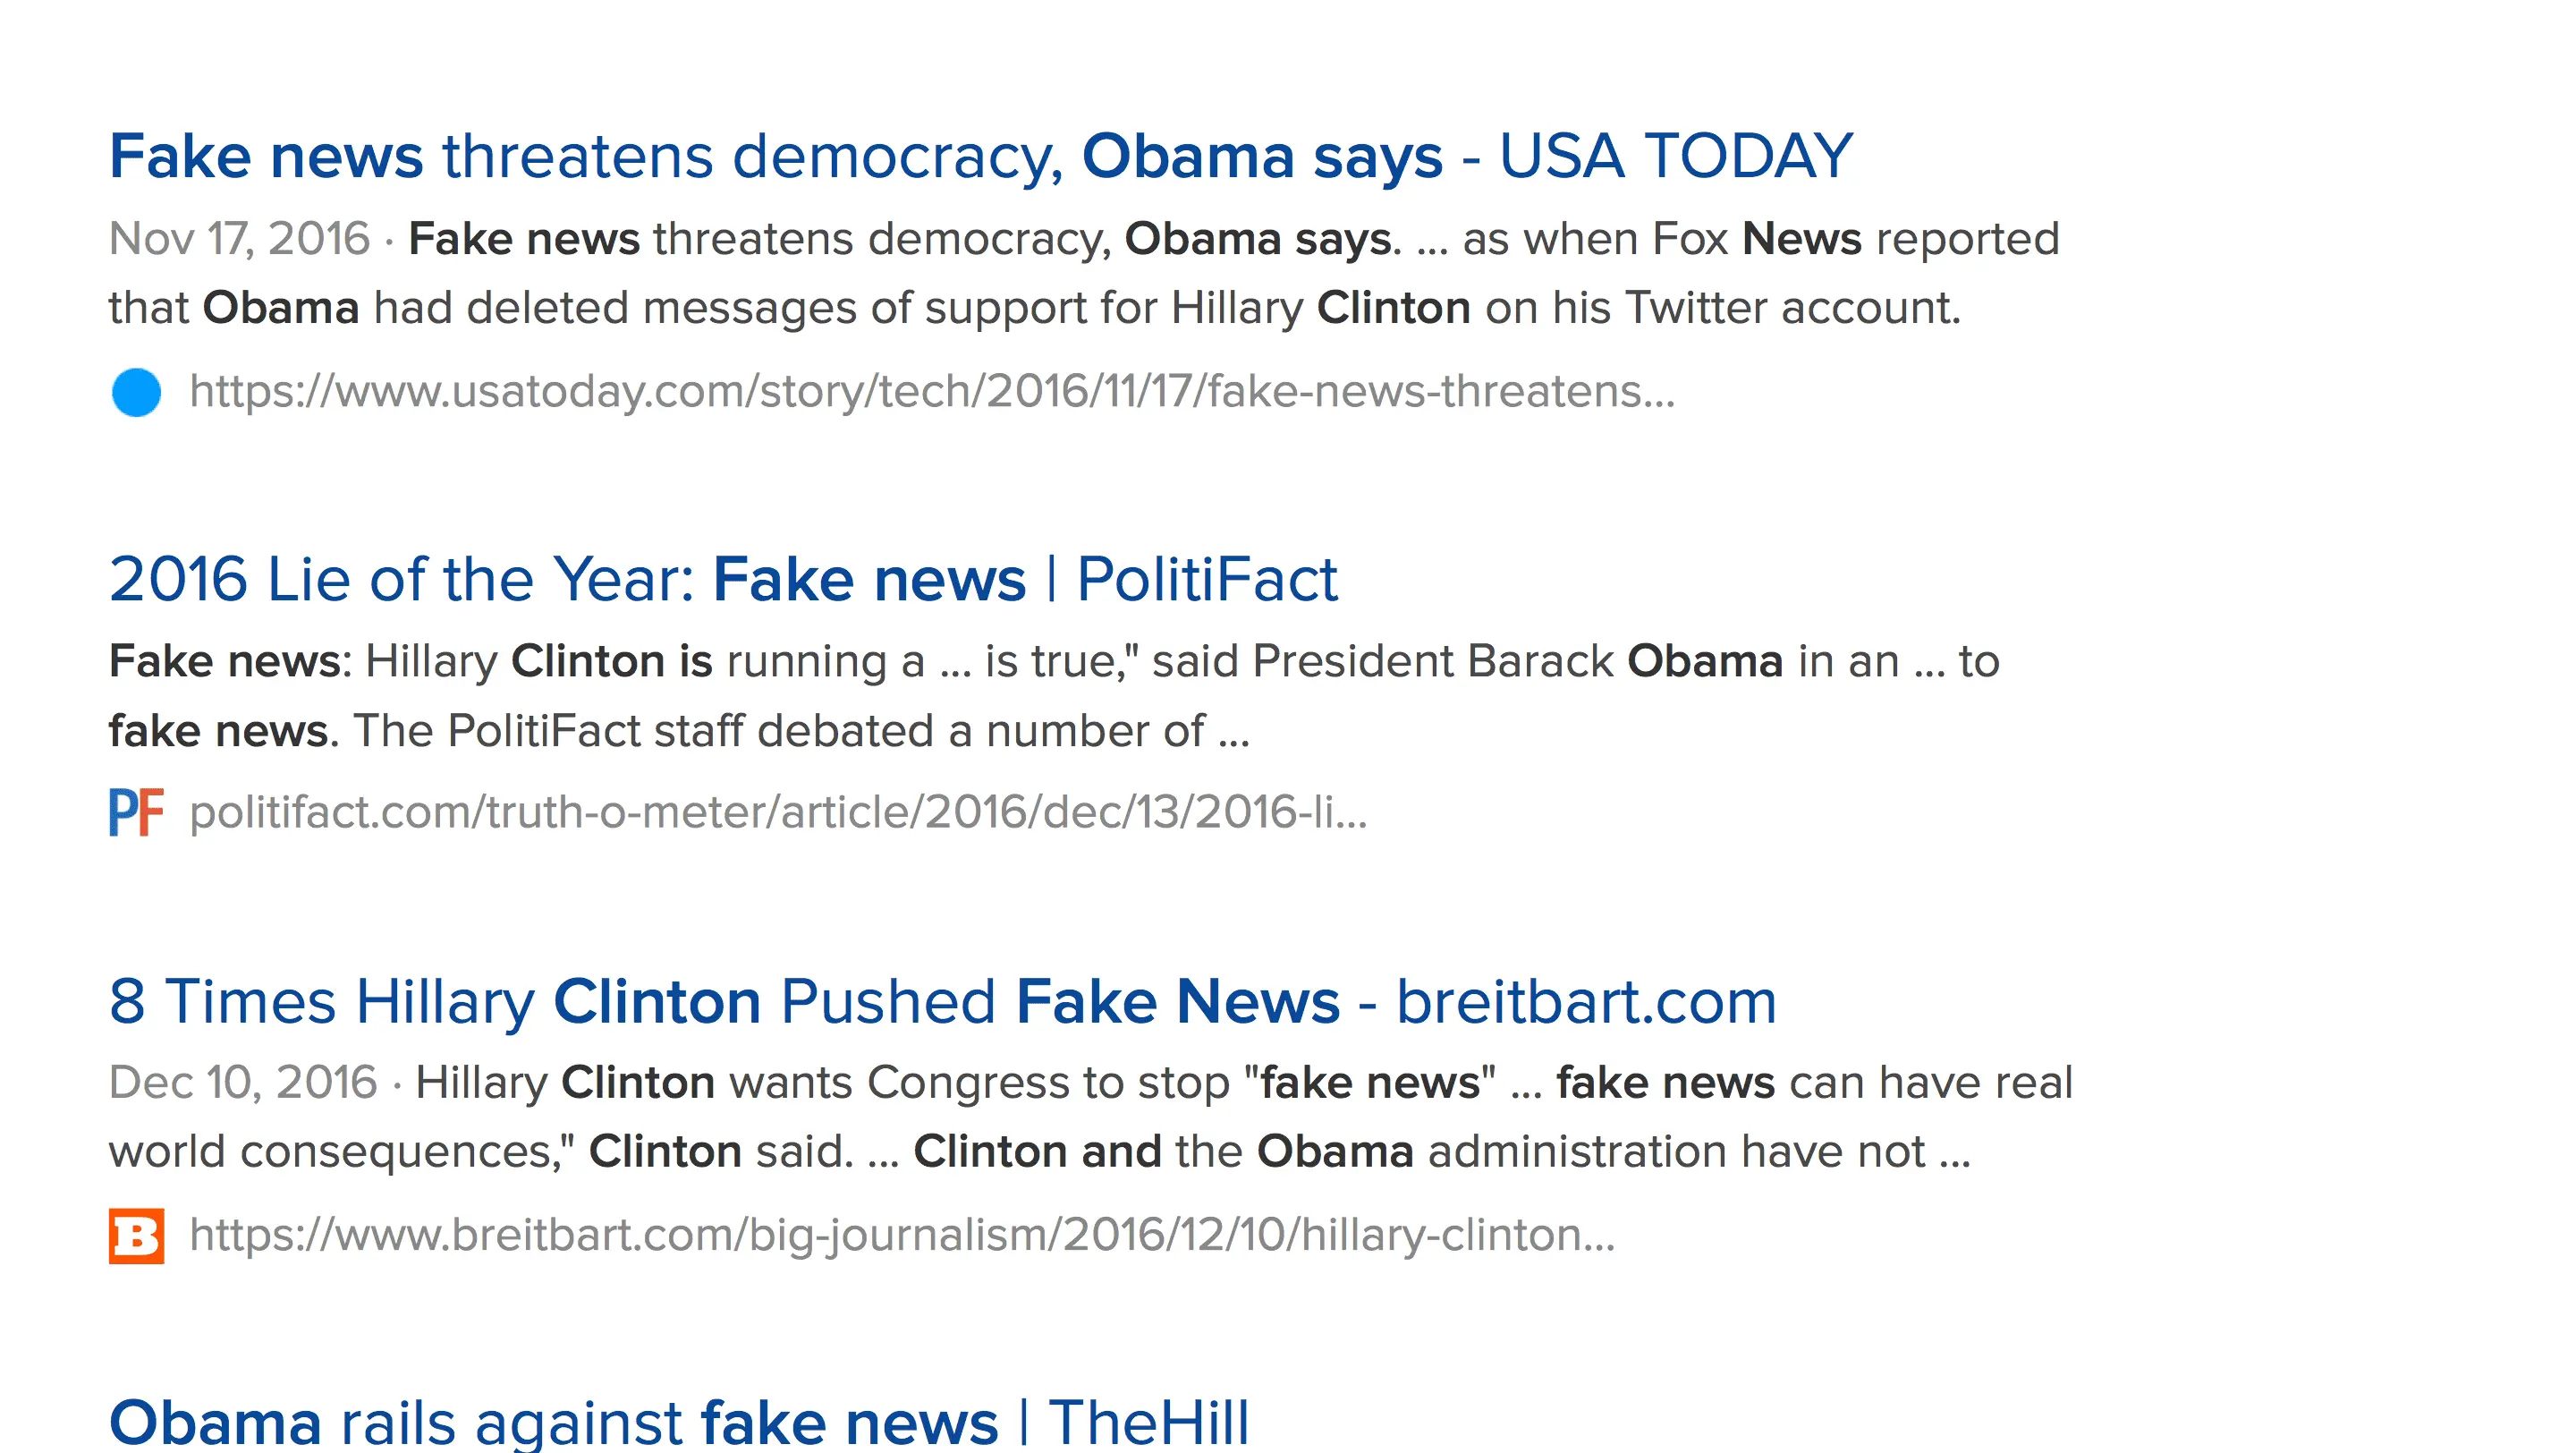This screenshot has width=2576, height=1453.
Task: Click the word 'Congress' in the Breitbart snippet
Action: coord(968,1082)
